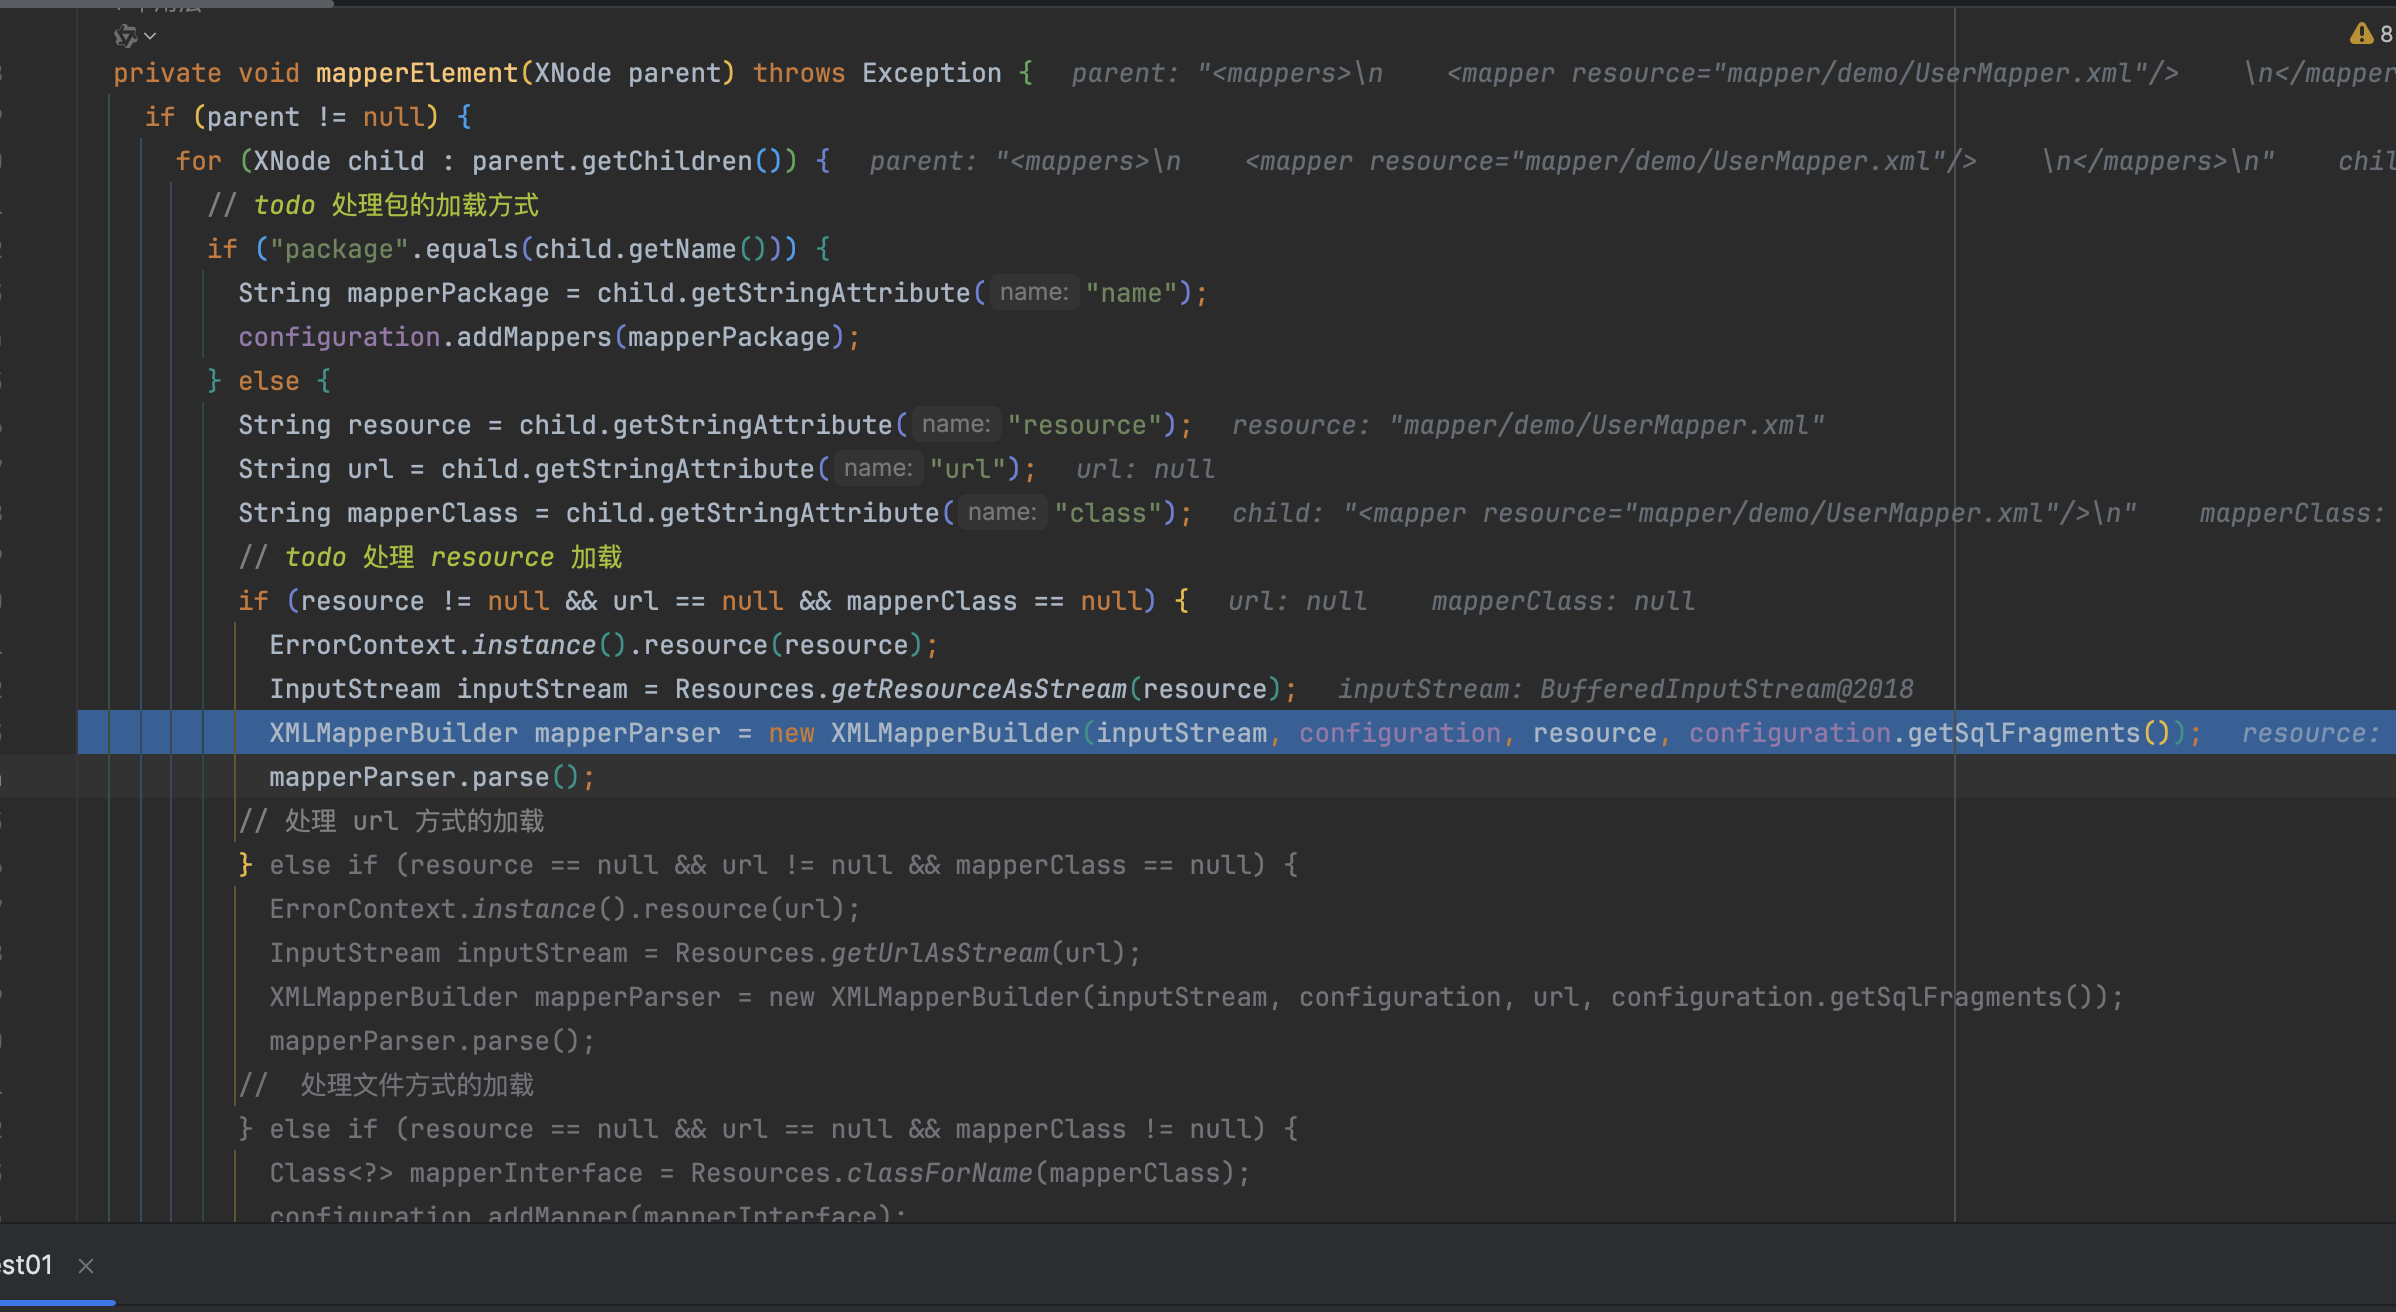Click the "package" string literal
Viewport: 2396px width, 1312px height.
340,249
